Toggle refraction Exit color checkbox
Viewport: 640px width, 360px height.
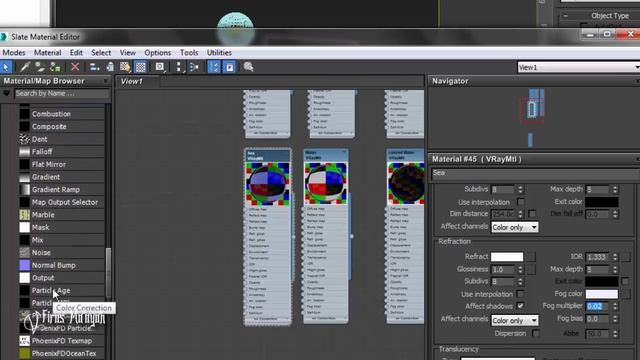click(x=625, y=281)
